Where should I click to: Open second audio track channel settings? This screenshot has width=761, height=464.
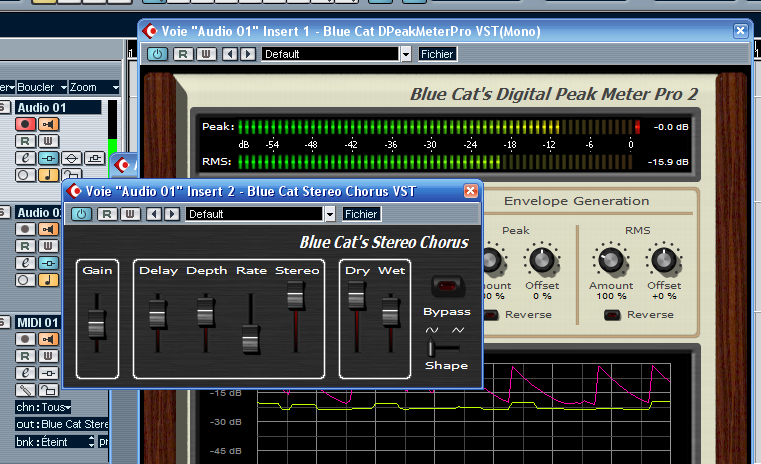25,263
